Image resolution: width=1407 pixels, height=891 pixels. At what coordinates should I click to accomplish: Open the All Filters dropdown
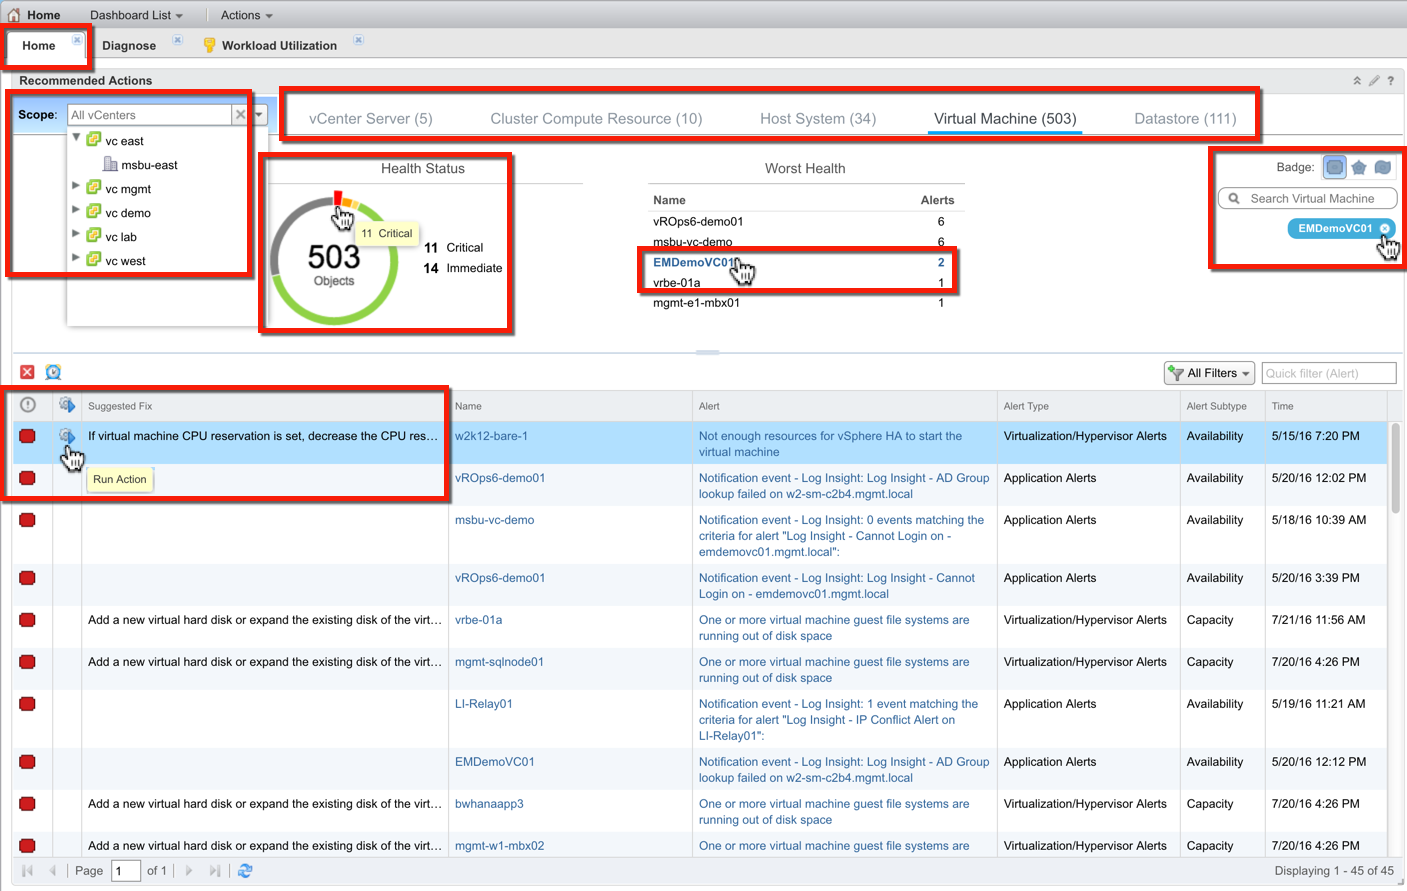(x=1209, y=372)
